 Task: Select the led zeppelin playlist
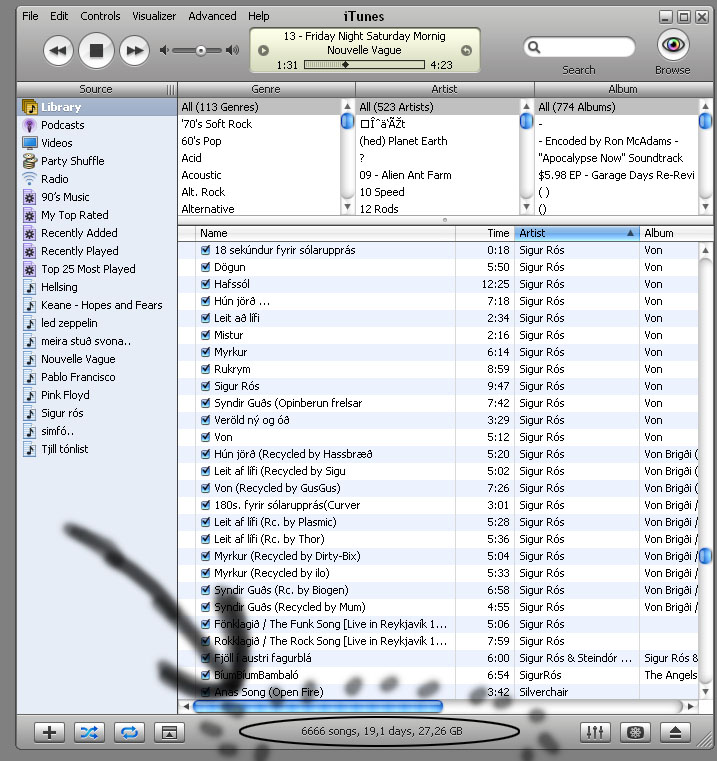(69, 323)
